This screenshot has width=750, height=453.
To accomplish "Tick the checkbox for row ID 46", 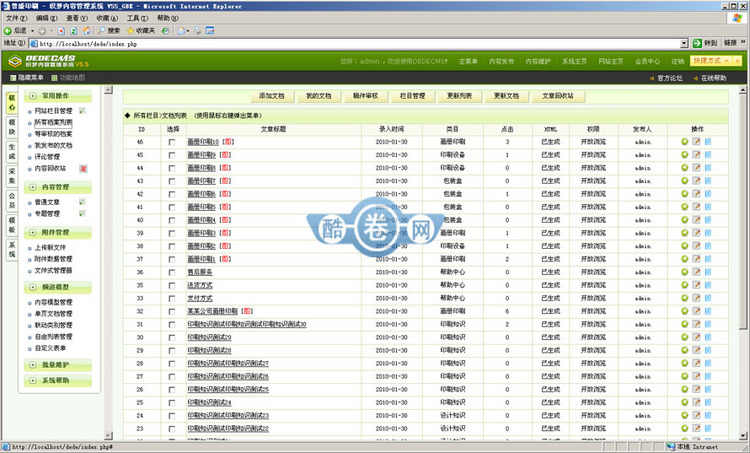I will pos(172,143).
